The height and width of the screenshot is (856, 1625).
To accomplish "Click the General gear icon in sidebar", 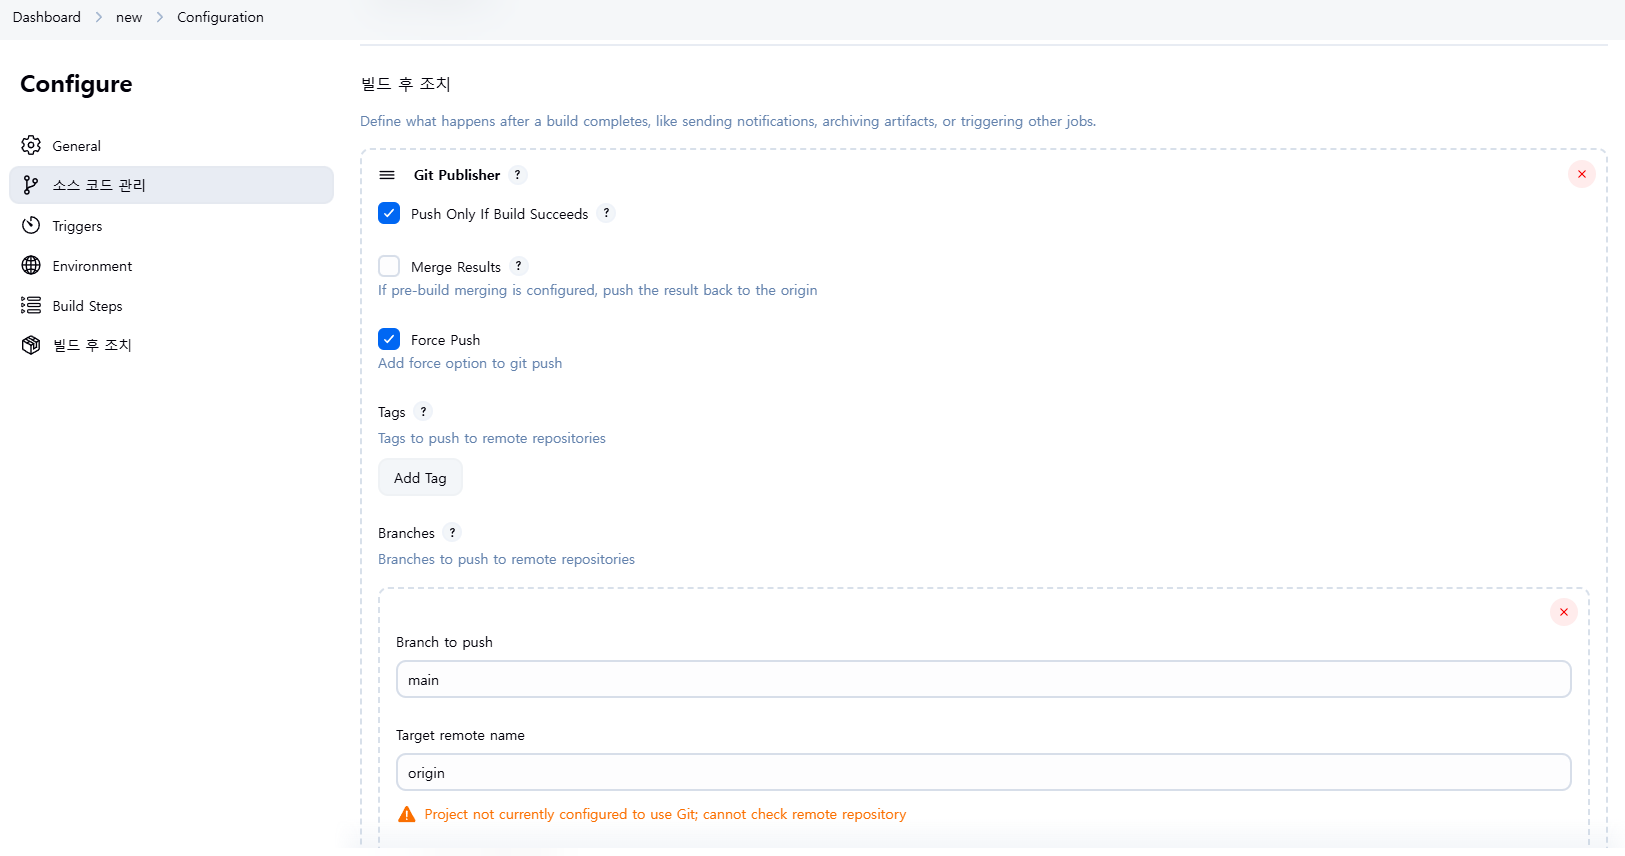I will [x=31, y=145].
